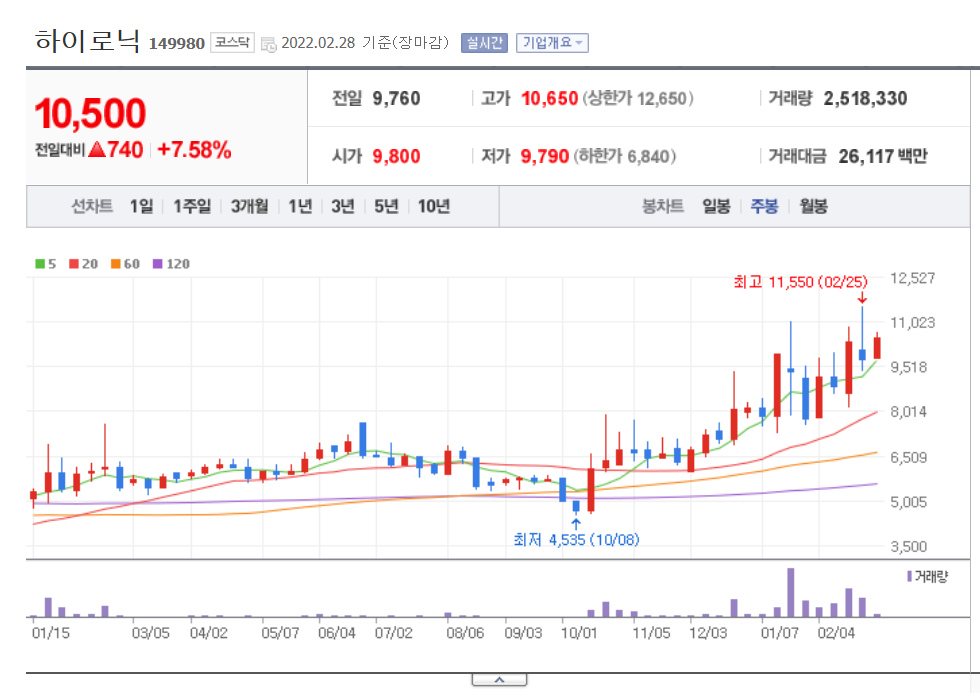
Task: Show the 월봉 monthly candle chart
Action: click(813, 206)
